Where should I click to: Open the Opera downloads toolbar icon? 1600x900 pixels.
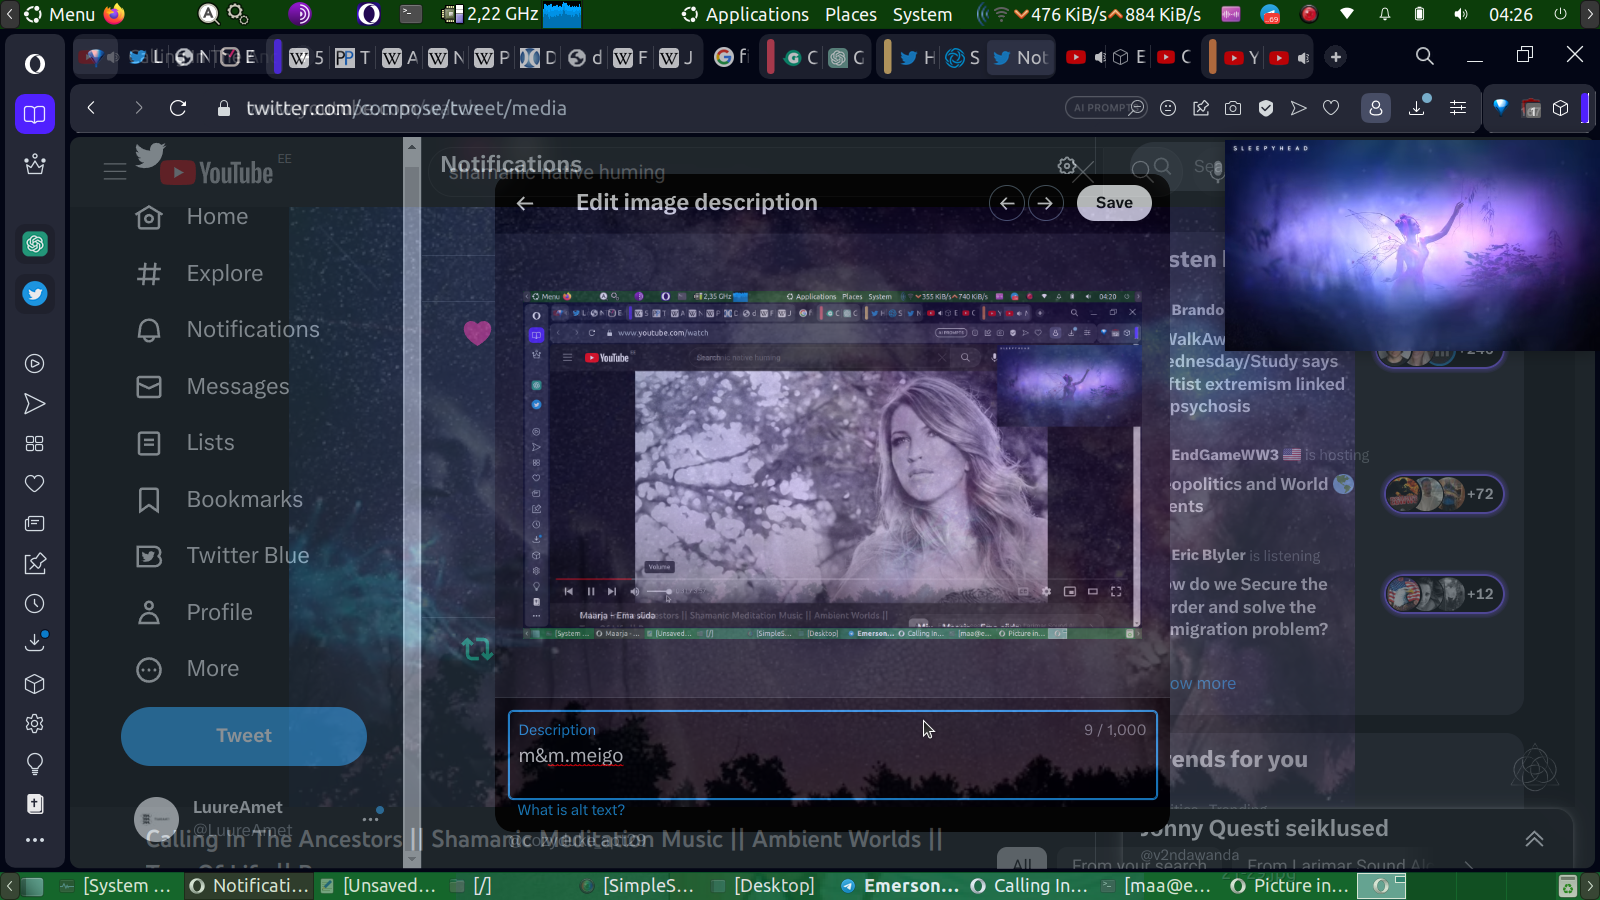click(1417, 108)
